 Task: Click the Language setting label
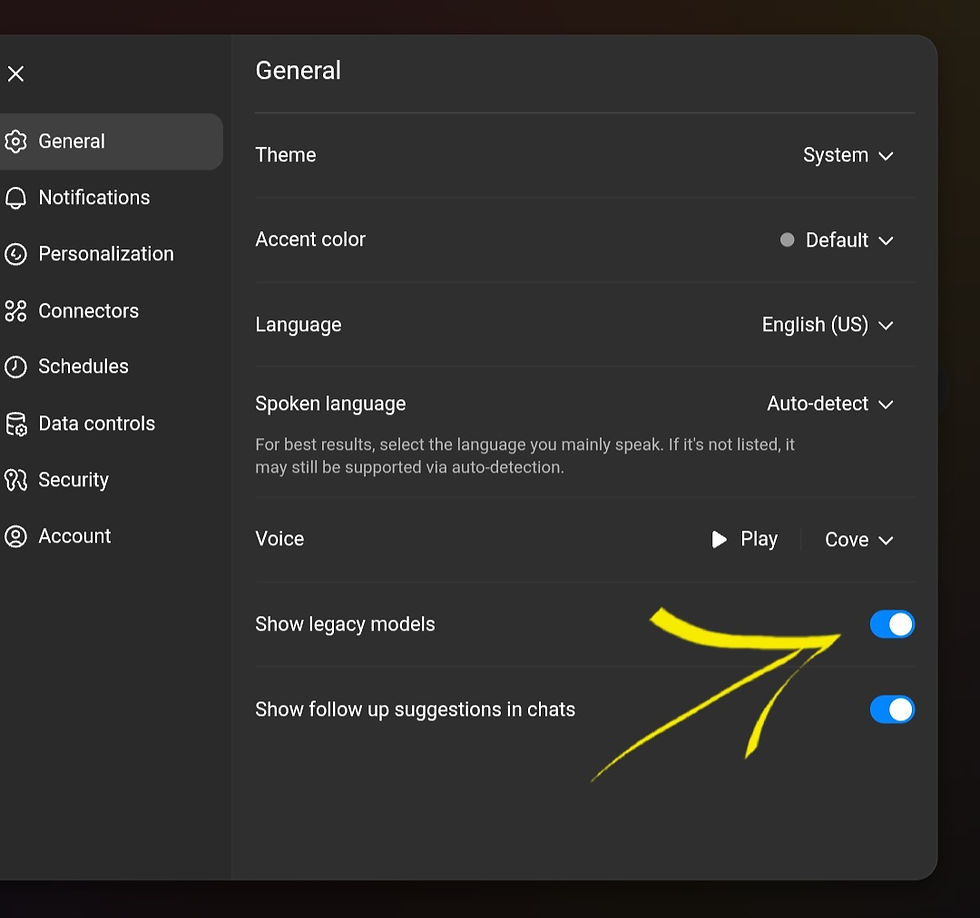pos(298,325)
